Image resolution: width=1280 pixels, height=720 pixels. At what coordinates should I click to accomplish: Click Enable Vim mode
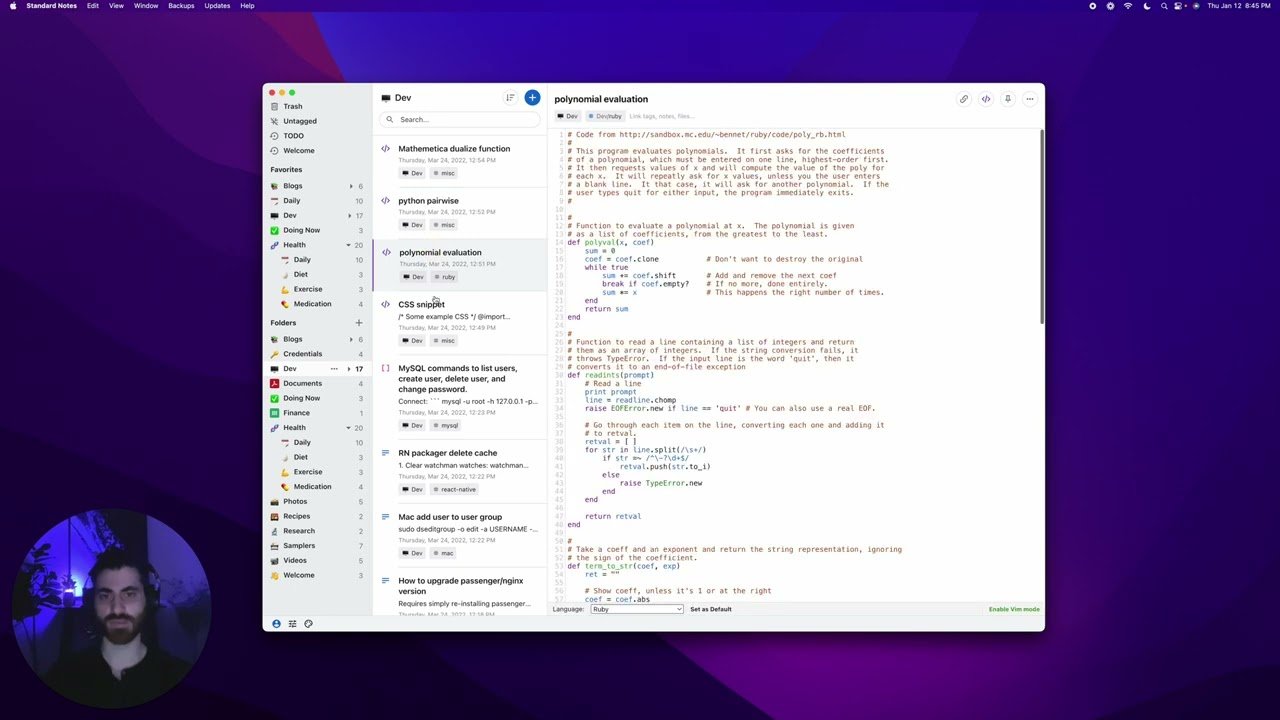(1014, 609)
